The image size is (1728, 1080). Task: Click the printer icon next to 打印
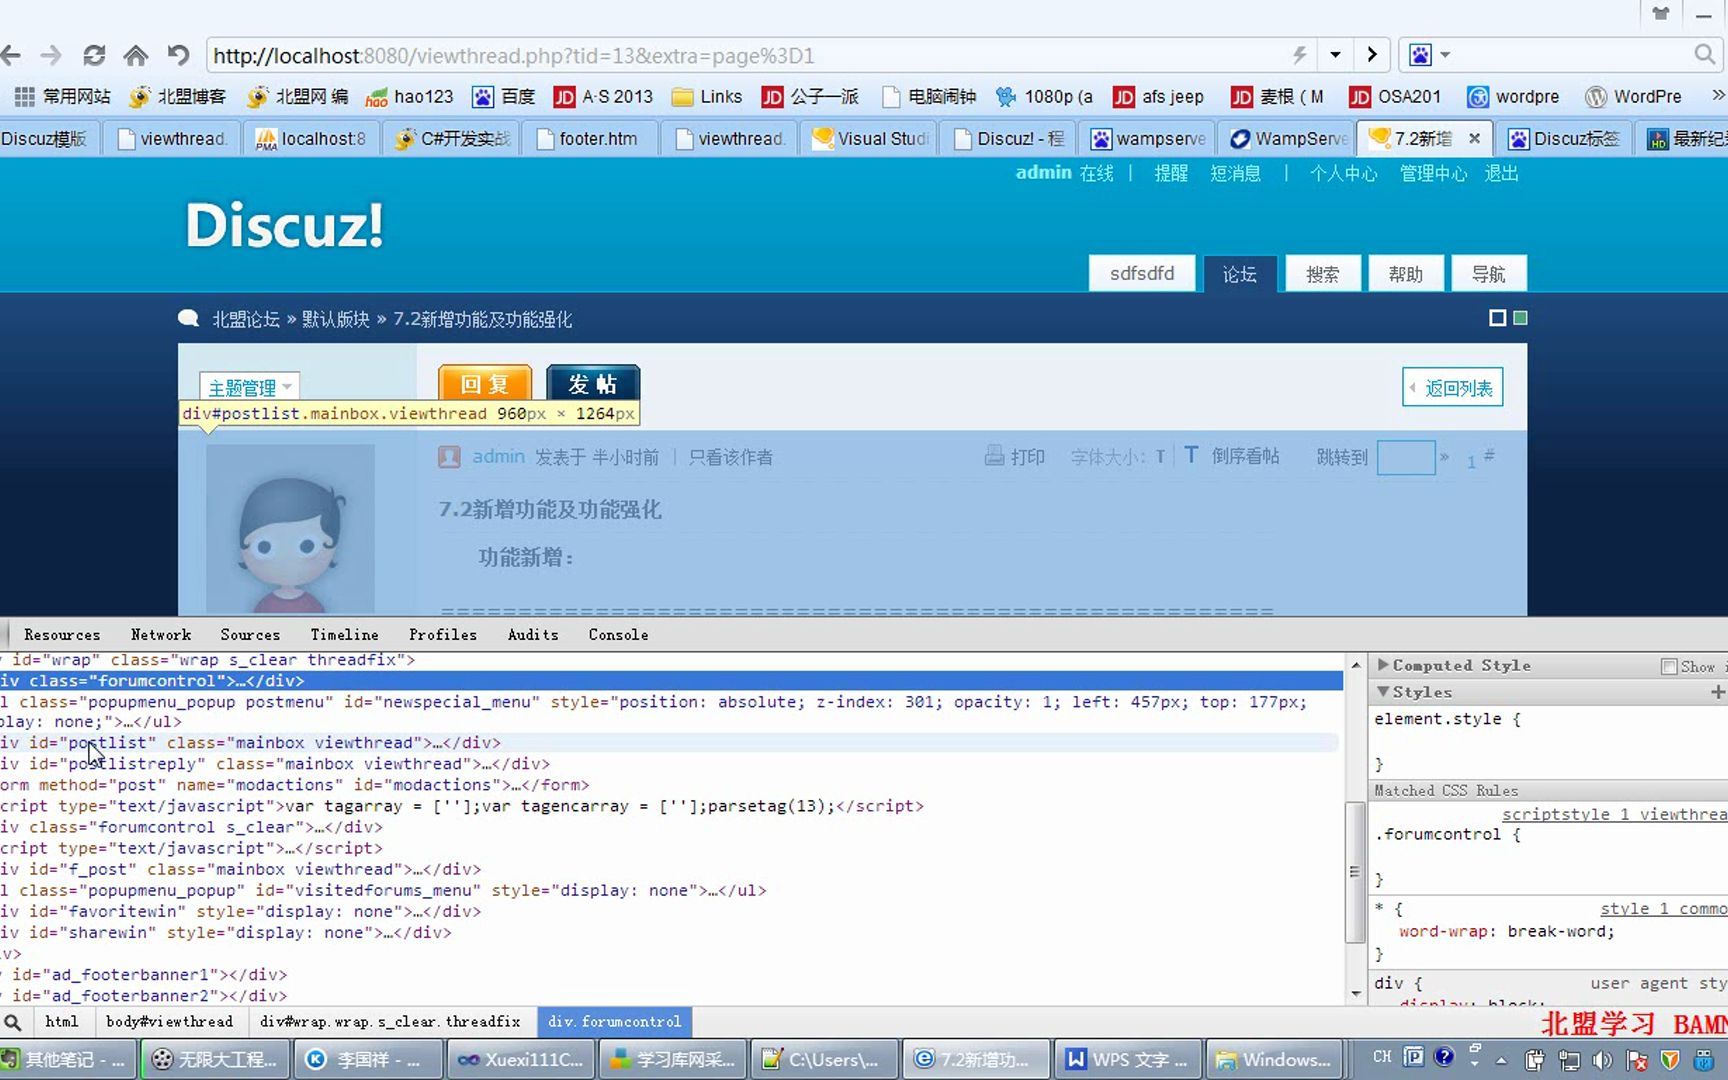[994, 456]
